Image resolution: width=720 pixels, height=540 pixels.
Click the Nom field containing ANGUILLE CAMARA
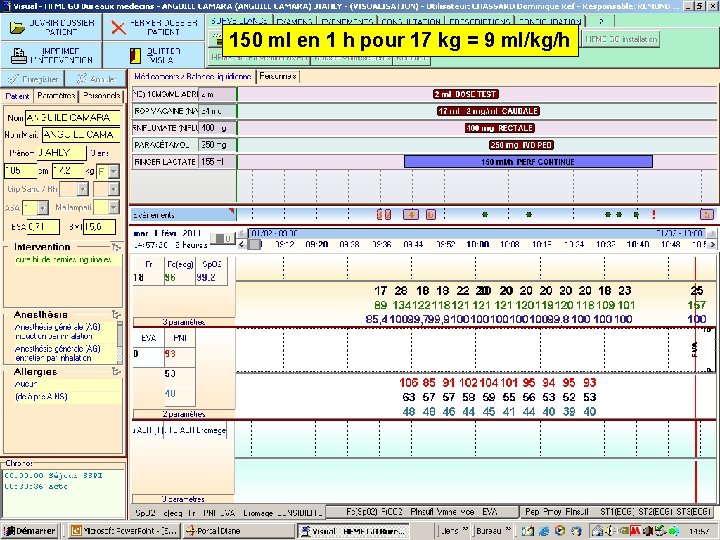(x=73, y=118)
